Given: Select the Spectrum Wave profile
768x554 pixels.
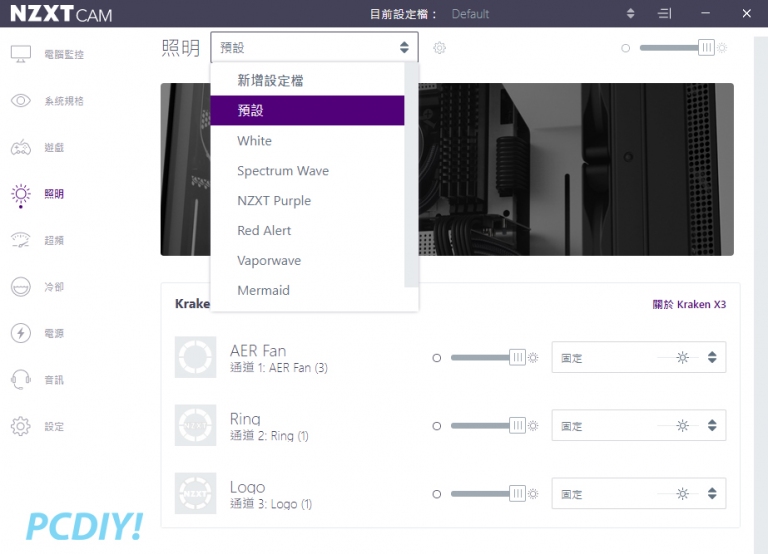Looking at the screenshot, I should tap(308, 170).
